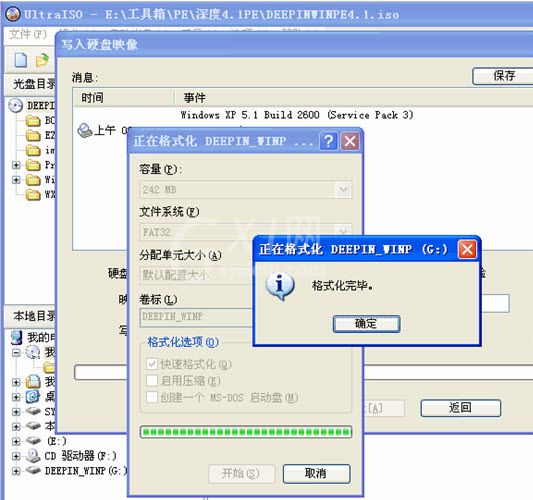The width and height of the screenshot is (533, 500).
Task: Expand the SY drive node
Action: click(16, 412)
